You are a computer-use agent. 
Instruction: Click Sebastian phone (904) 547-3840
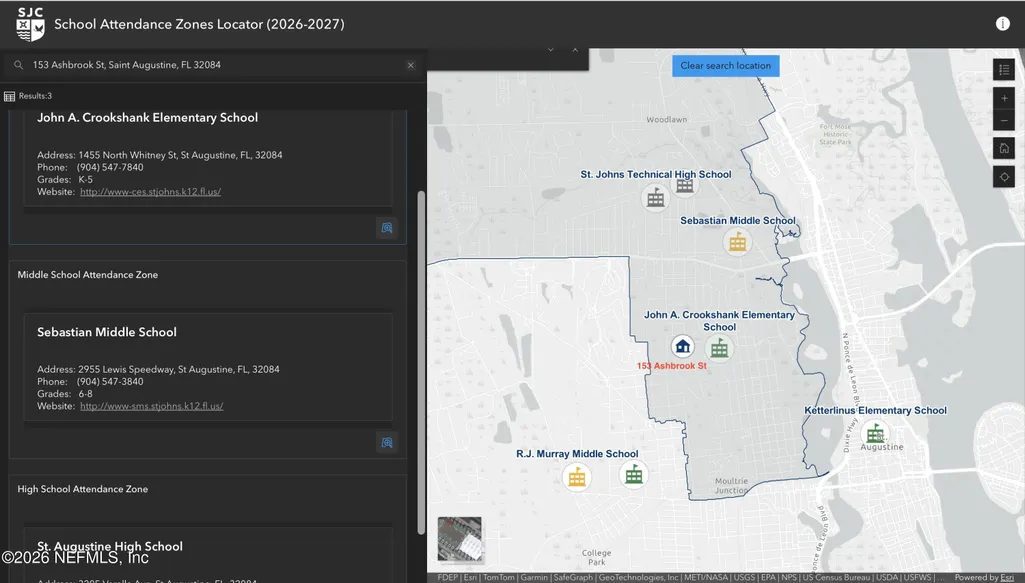[110, 382]
